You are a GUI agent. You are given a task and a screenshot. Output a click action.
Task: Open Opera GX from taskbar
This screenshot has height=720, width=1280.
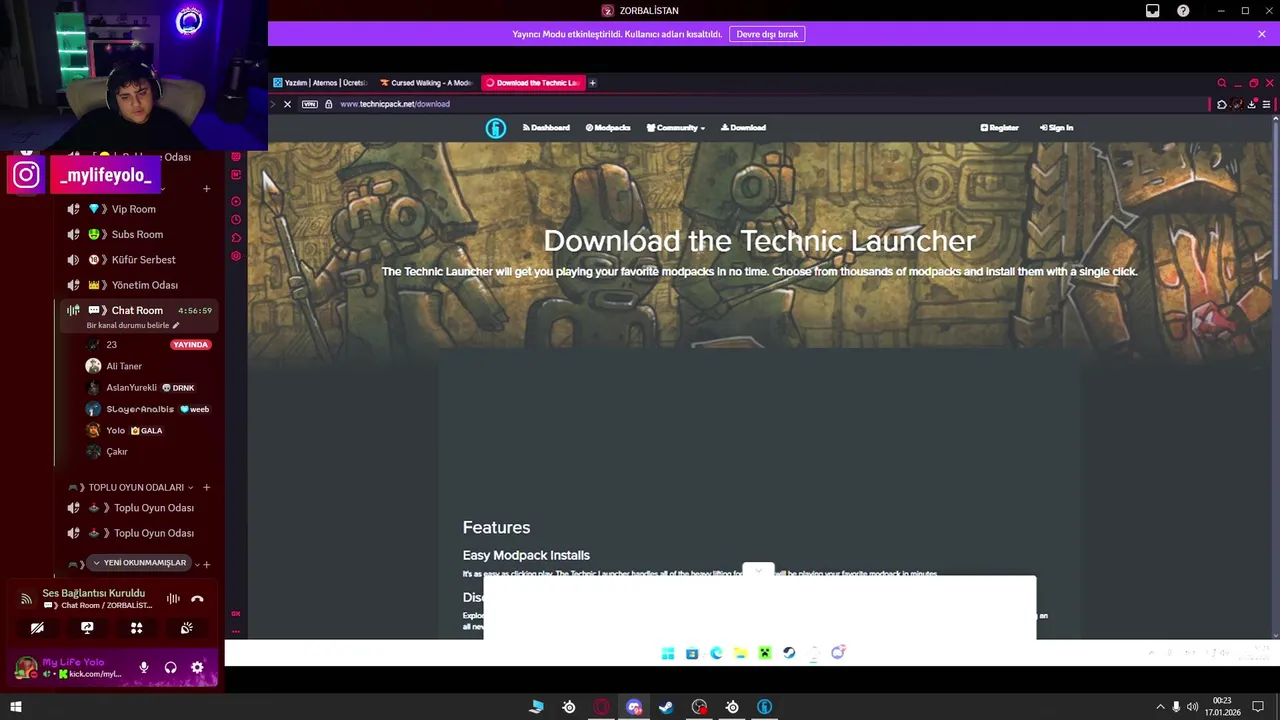click(x=601, y=707)
